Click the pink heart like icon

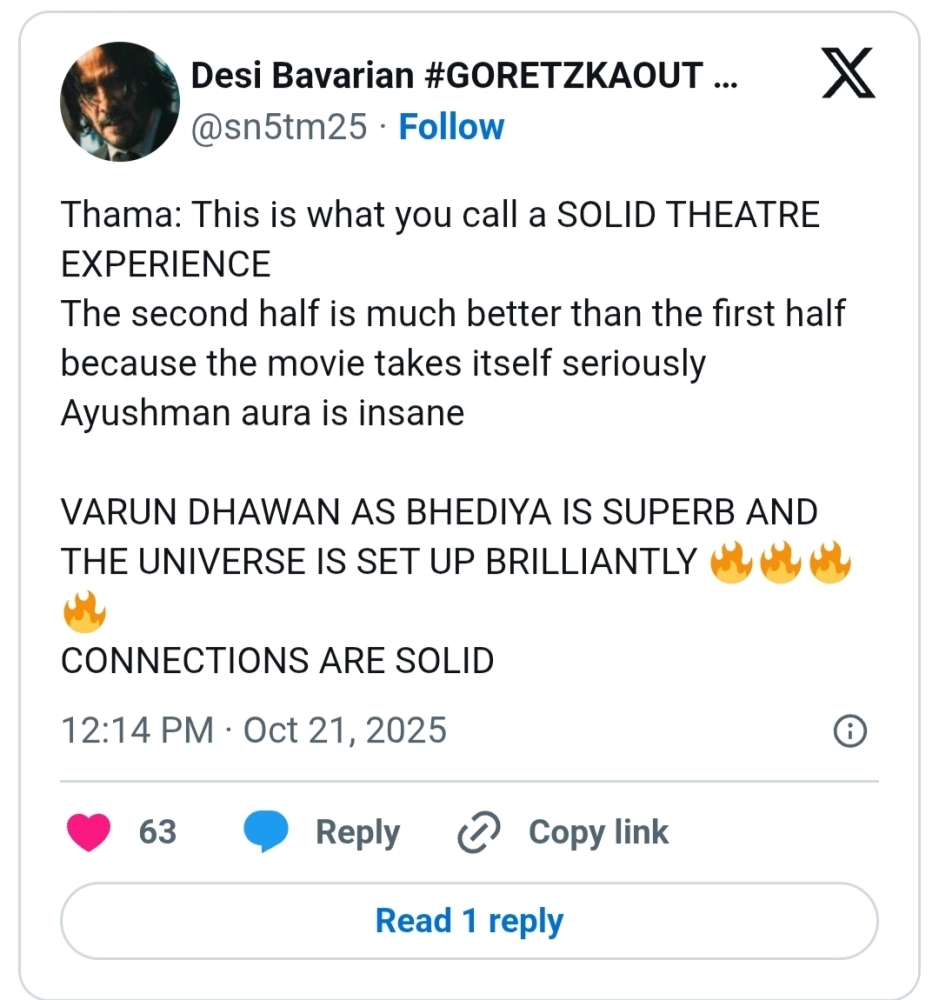pos(88,832)
